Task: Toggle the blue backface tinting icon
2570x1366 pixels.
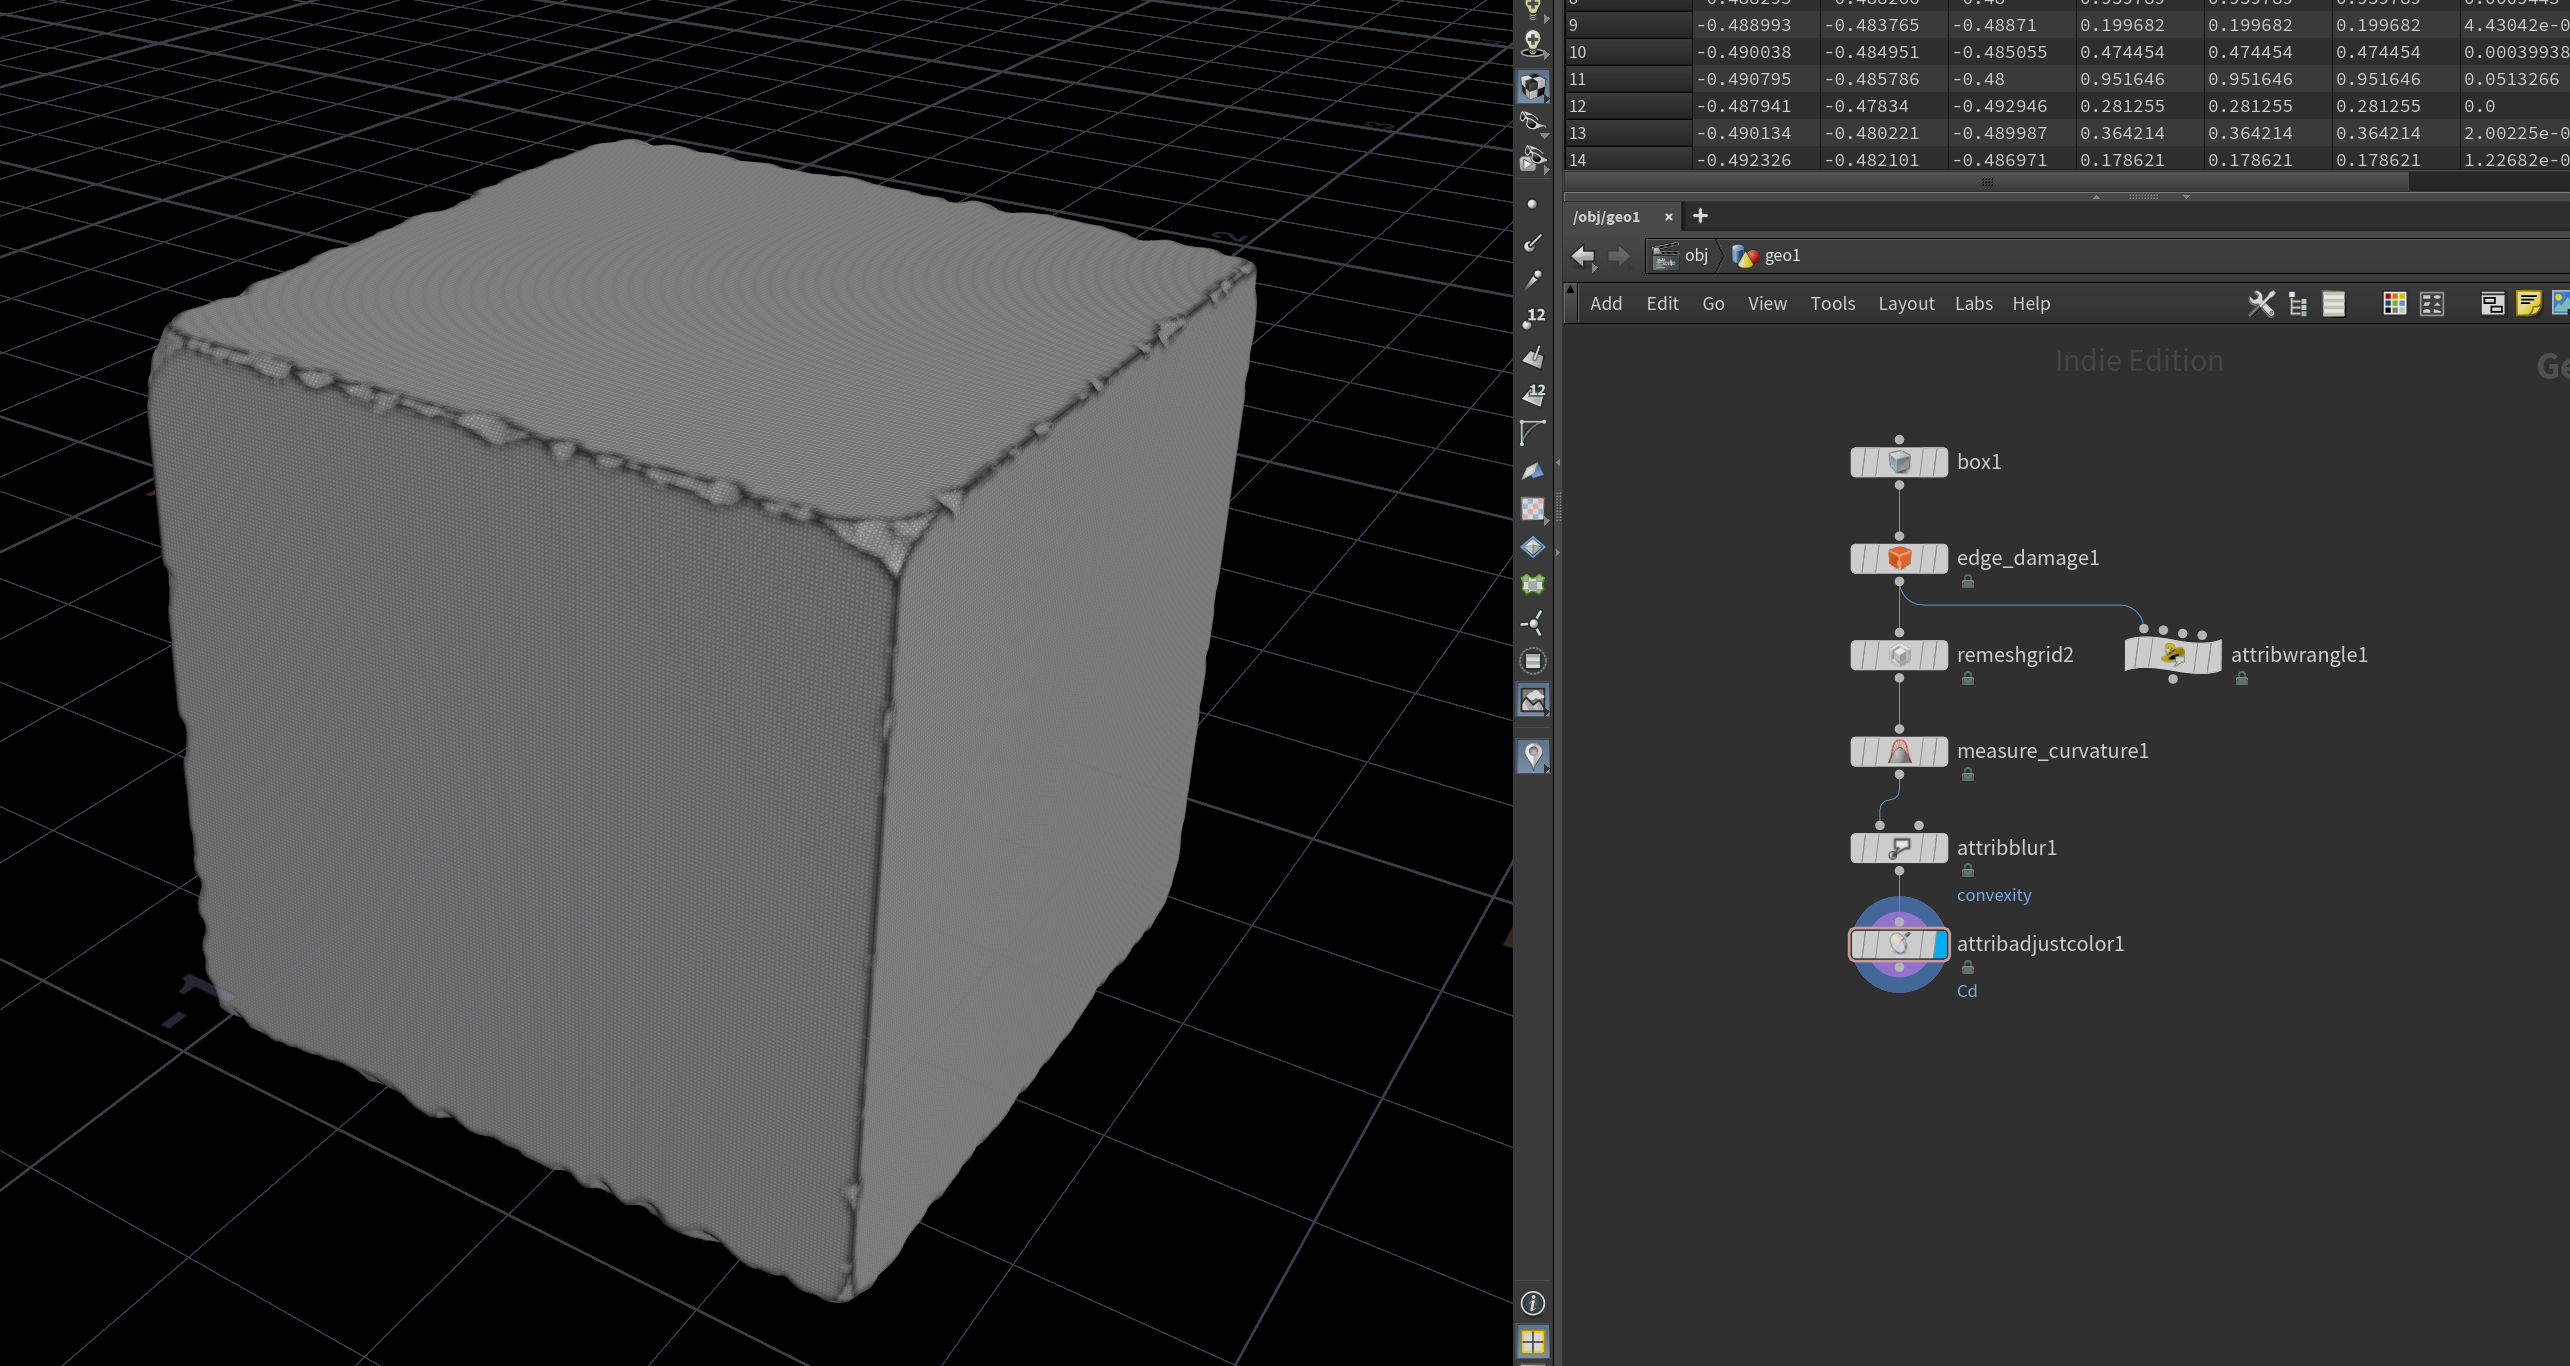Action: [1532, 471]
